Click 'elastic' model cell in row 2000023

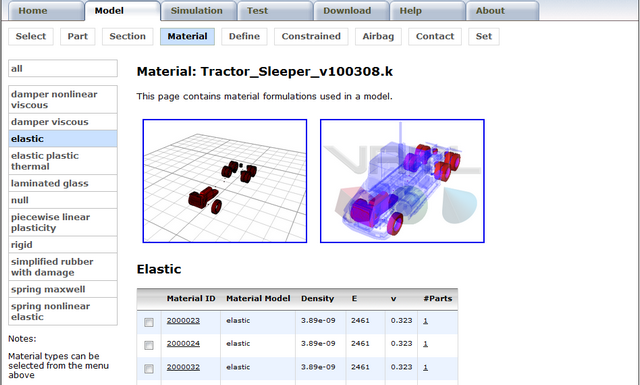click(238, 320)
